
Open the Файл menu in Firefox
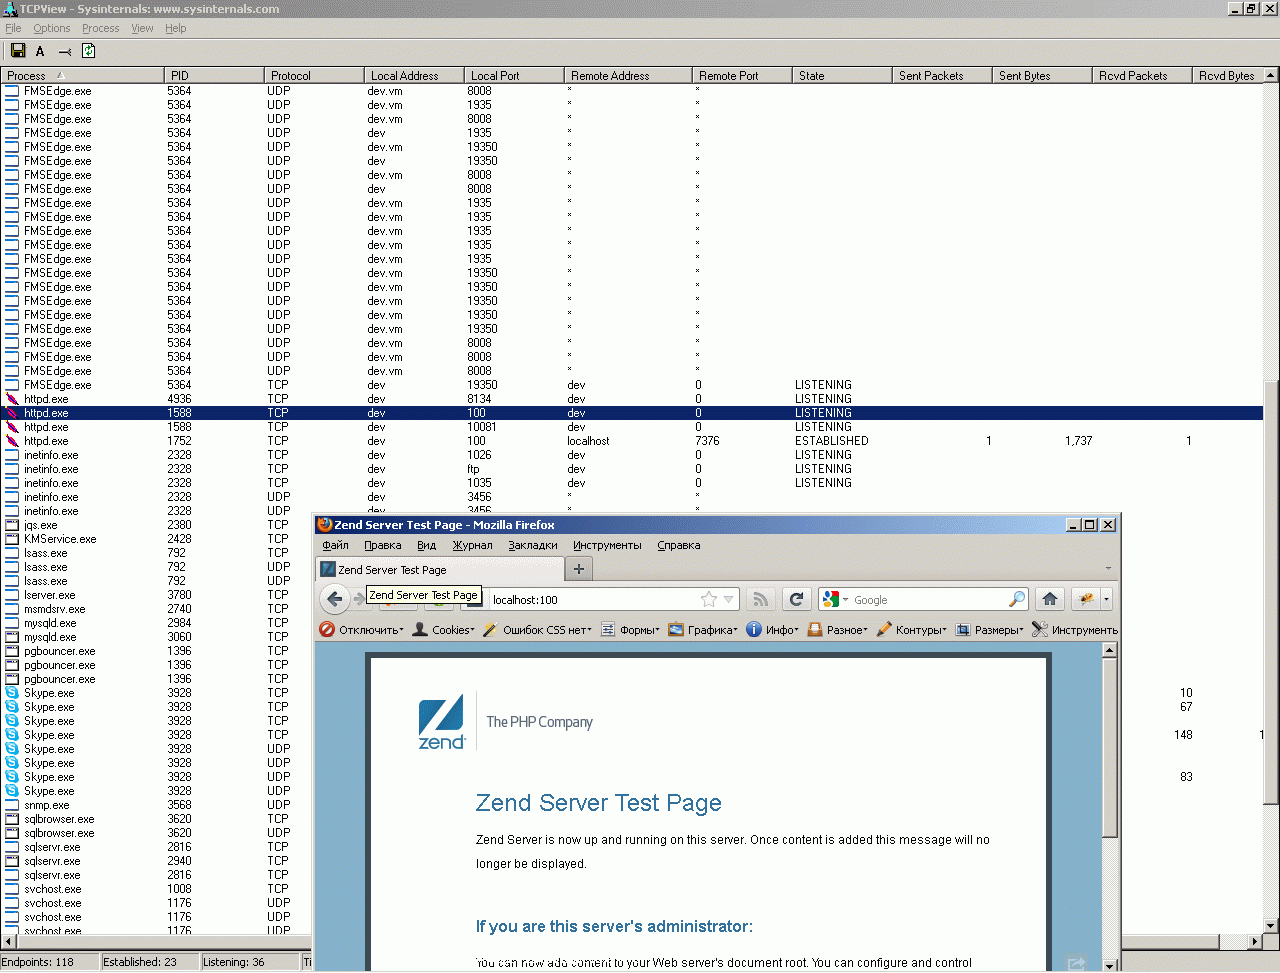click(x=336, y=545)
